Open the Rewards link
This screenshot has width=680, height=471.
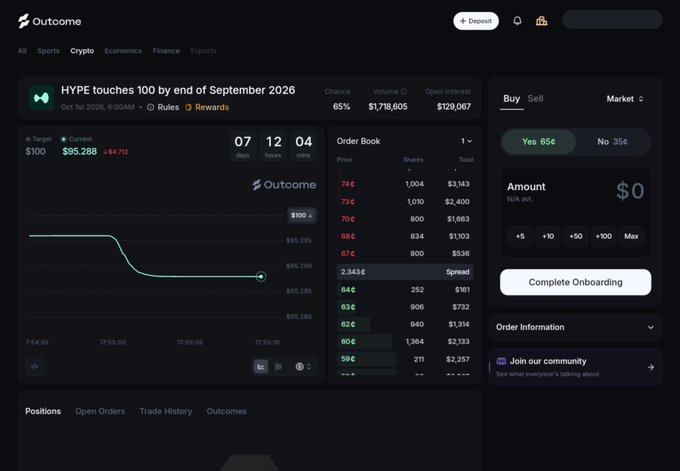pyautogui.click(x=207, y=107)
